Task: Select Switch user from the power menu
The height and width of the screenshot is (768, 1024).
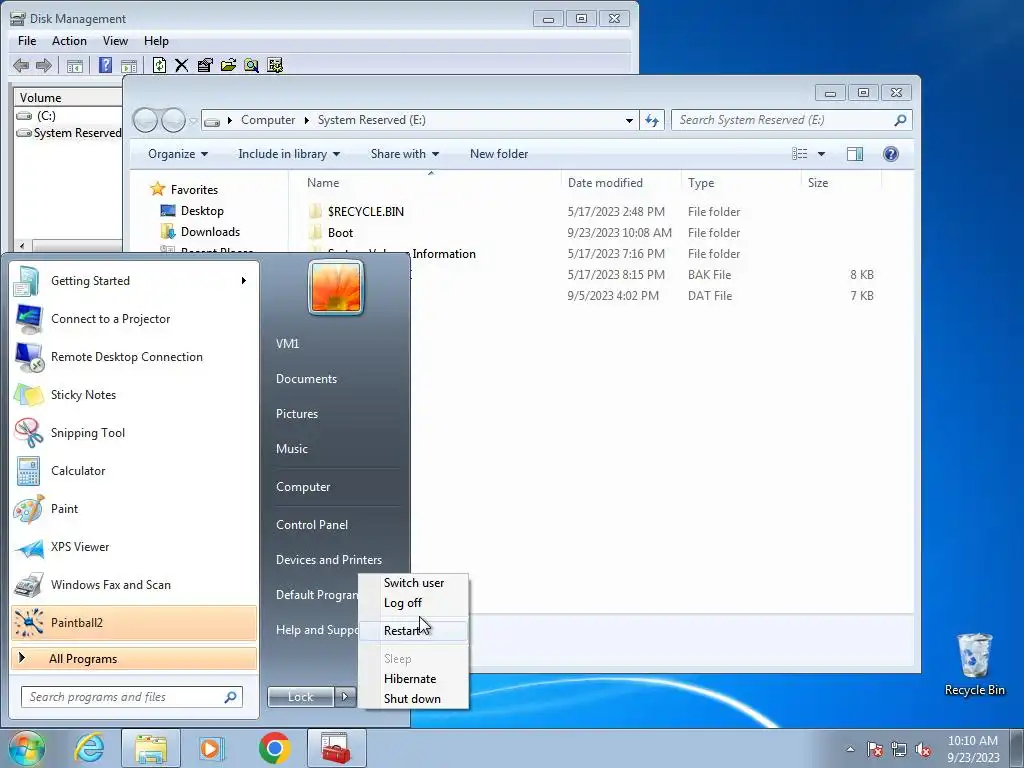Action: tap(413, 583)
